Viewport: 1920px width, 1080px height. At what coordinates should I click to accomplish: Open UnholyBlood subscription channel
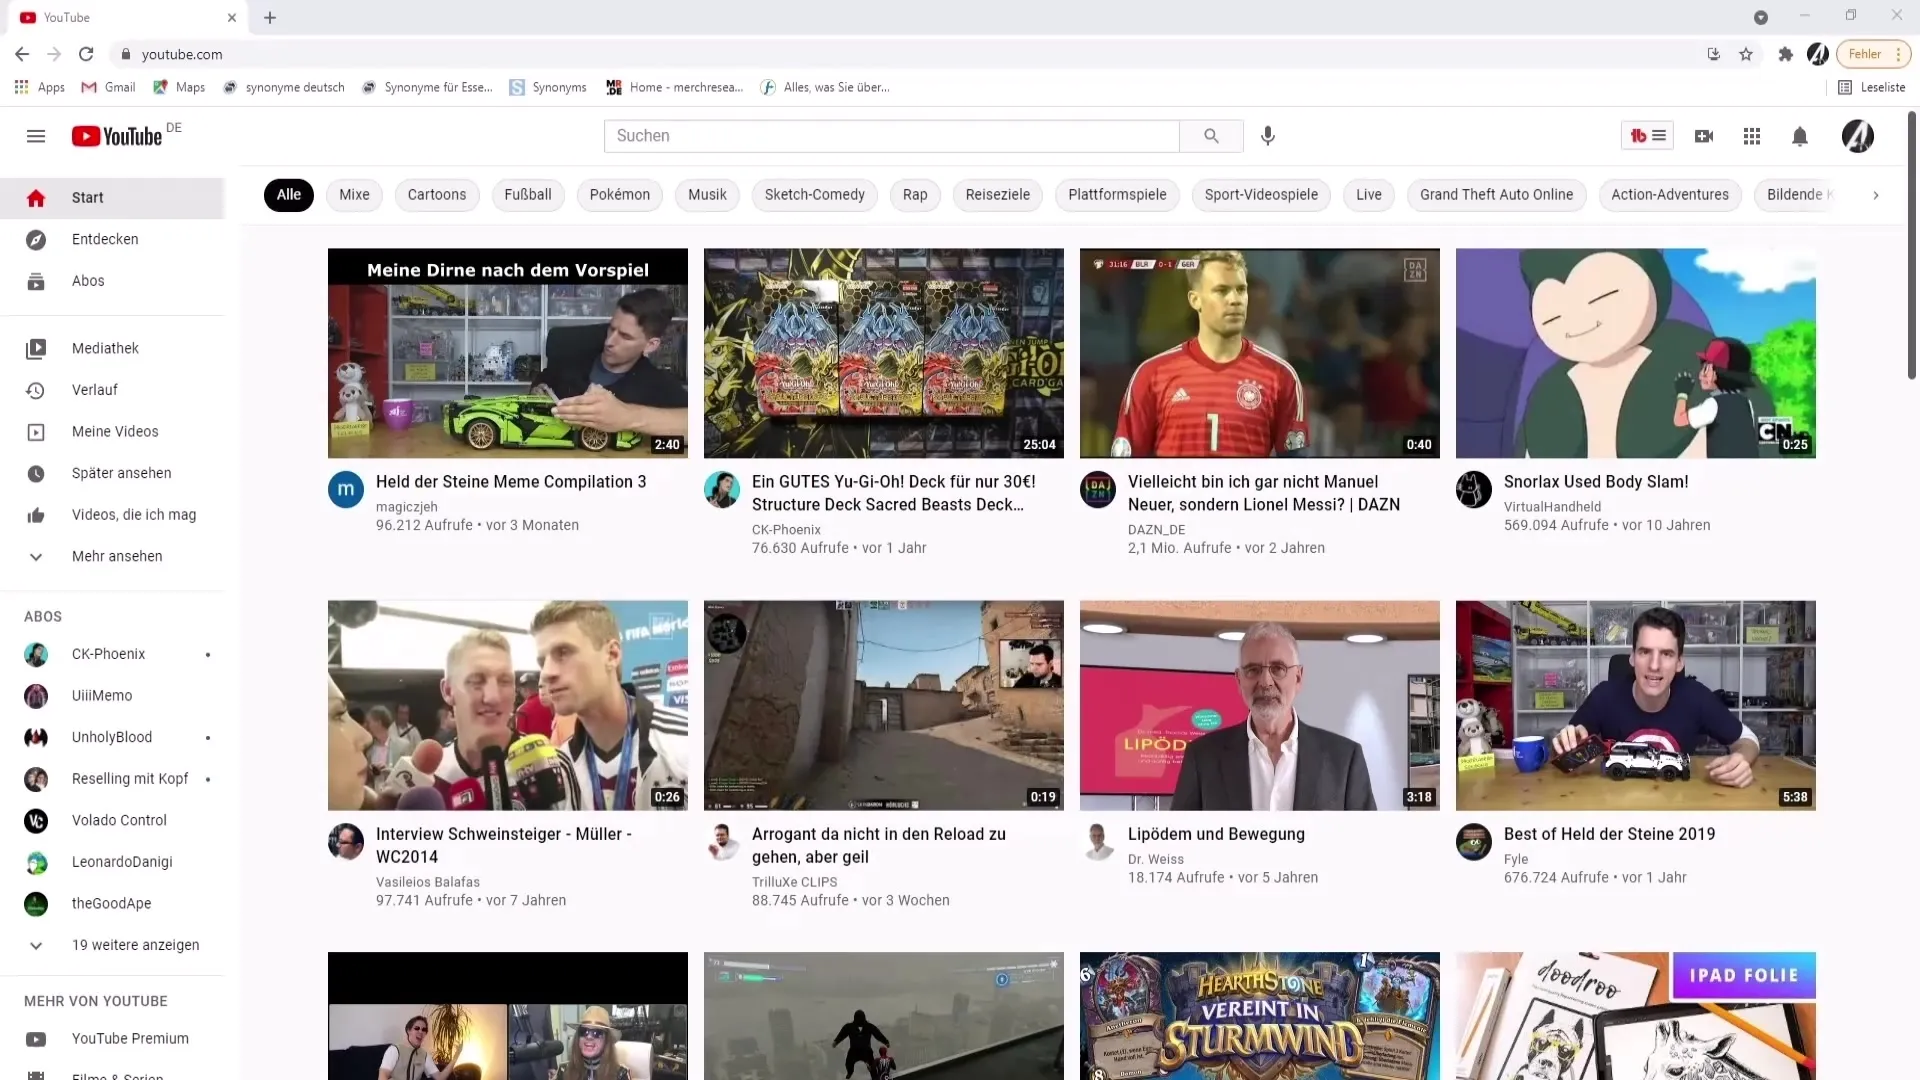(112, 738)
